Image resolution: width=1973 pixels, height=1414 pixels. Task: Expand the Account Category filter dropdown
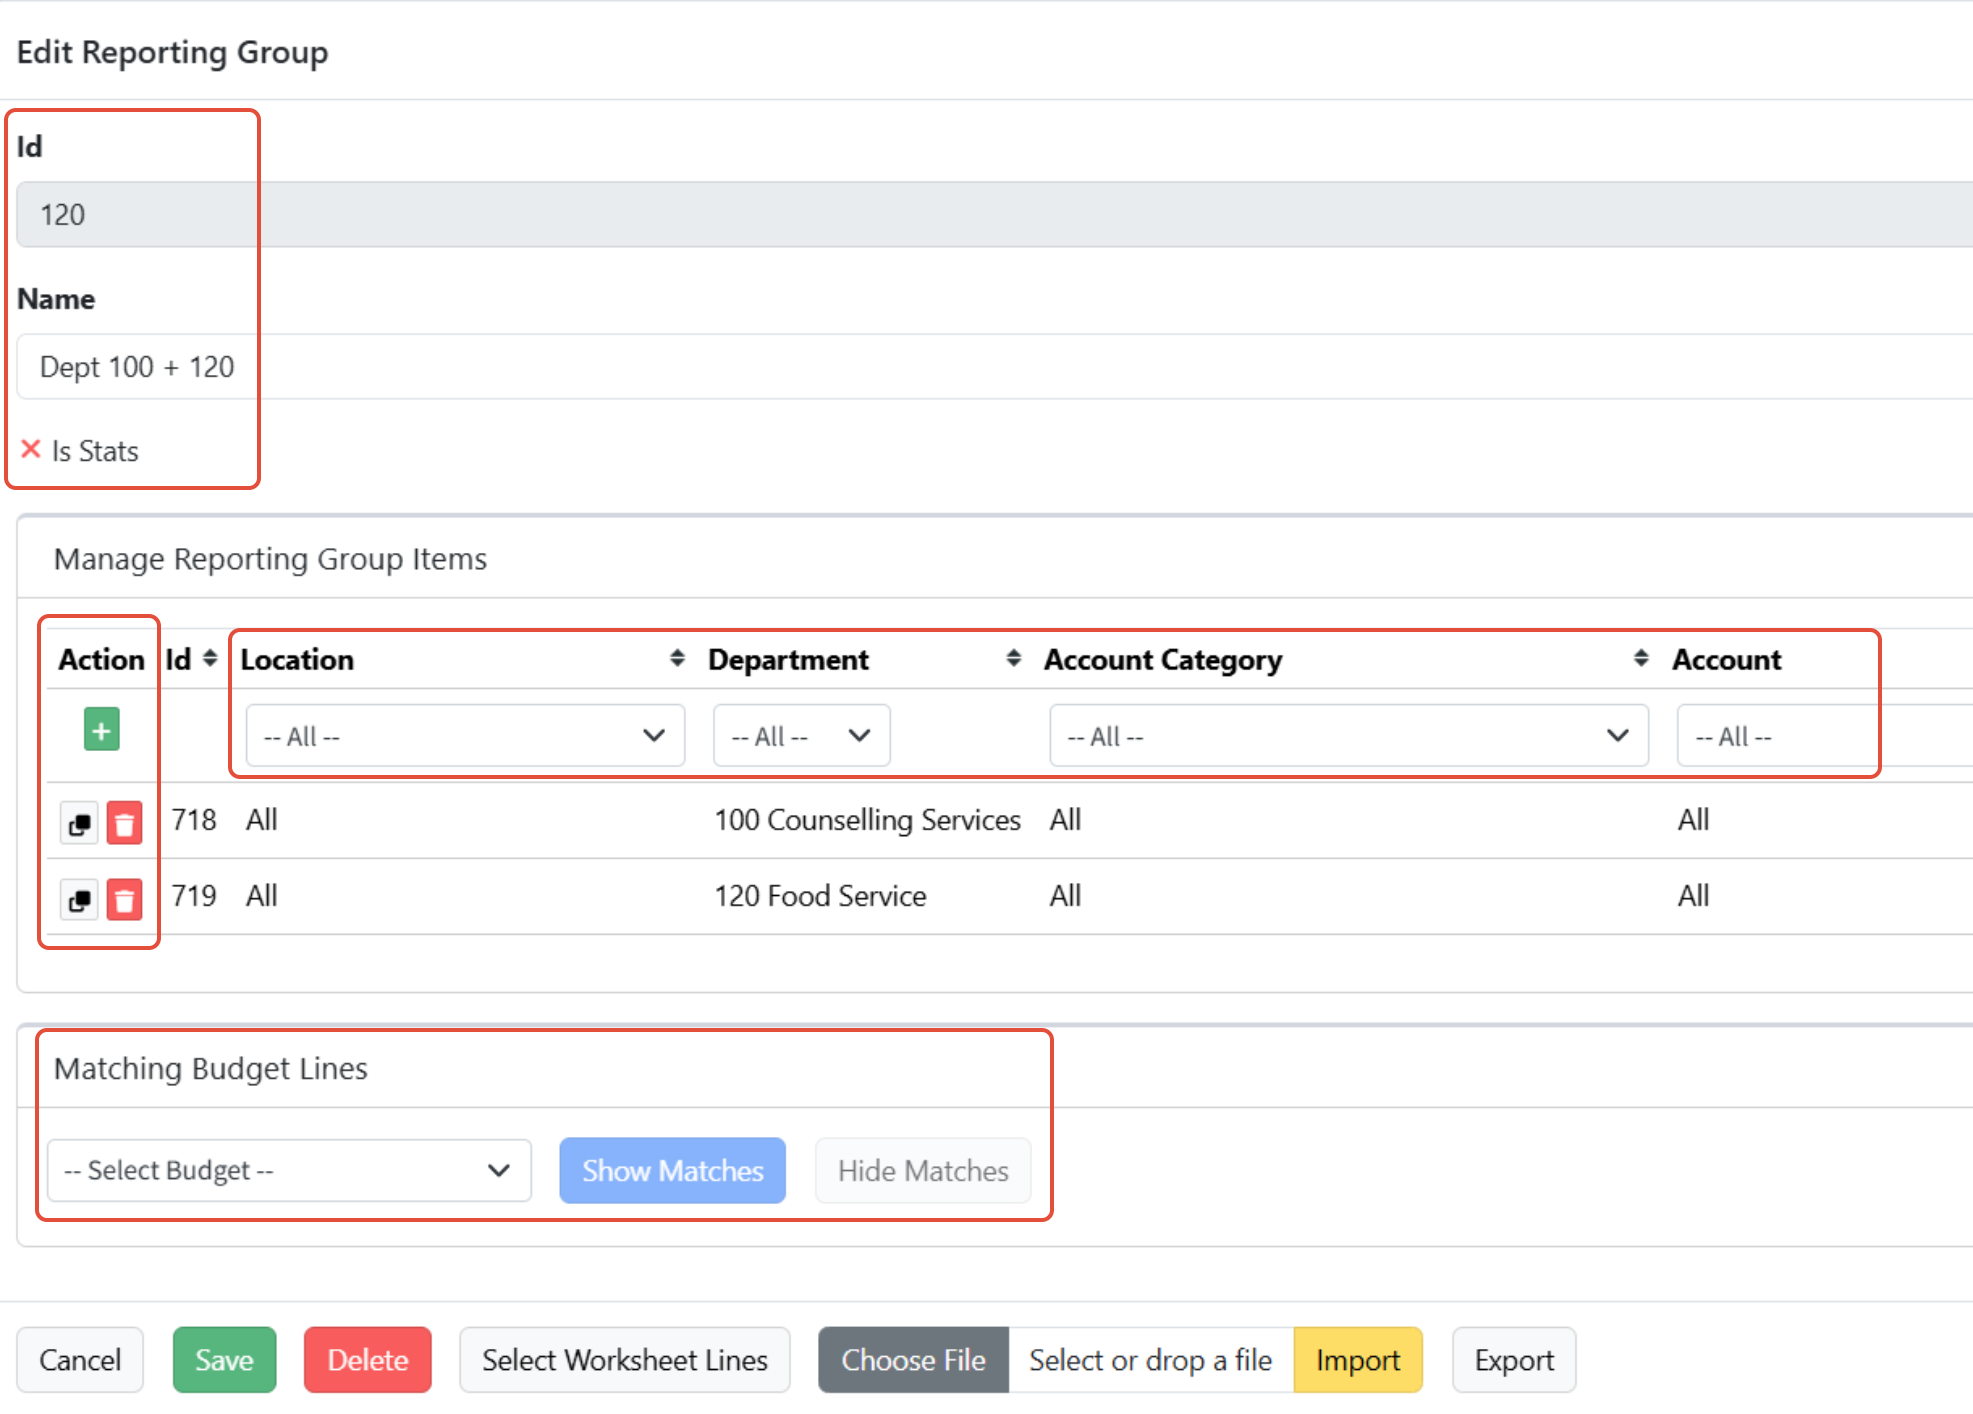point(1348,736)
